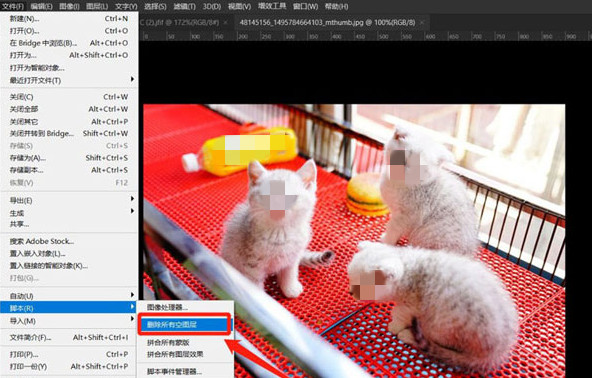Expand 导入(M) submenu

69,321
